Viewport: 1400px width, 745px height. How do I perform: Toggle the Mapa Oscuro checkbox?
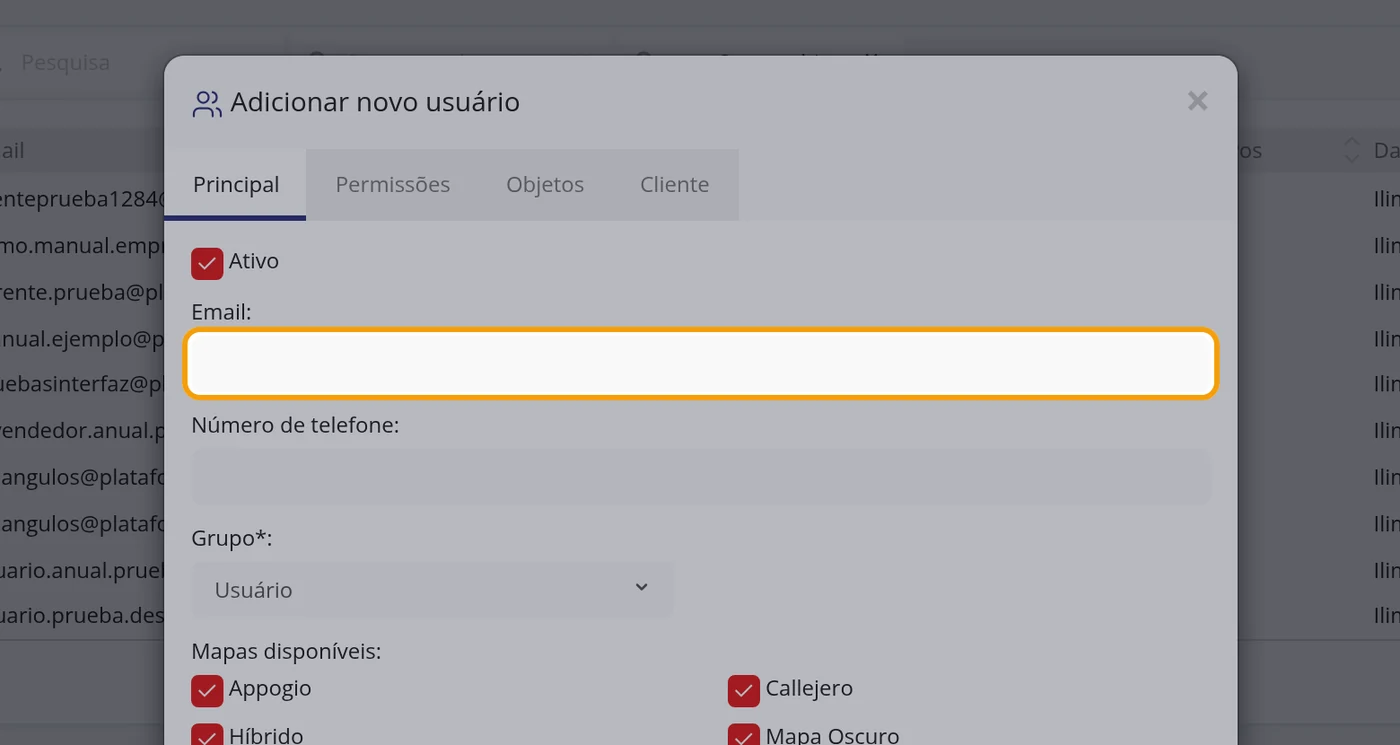(x=744, y=736)
